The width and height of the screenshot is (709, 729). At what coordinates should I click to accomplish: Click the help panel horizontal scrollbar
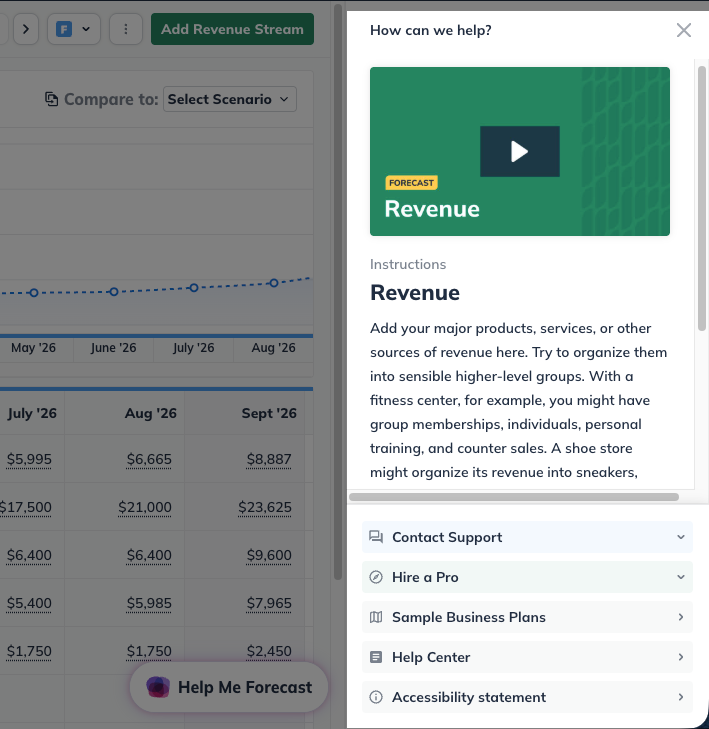point(514,497)
